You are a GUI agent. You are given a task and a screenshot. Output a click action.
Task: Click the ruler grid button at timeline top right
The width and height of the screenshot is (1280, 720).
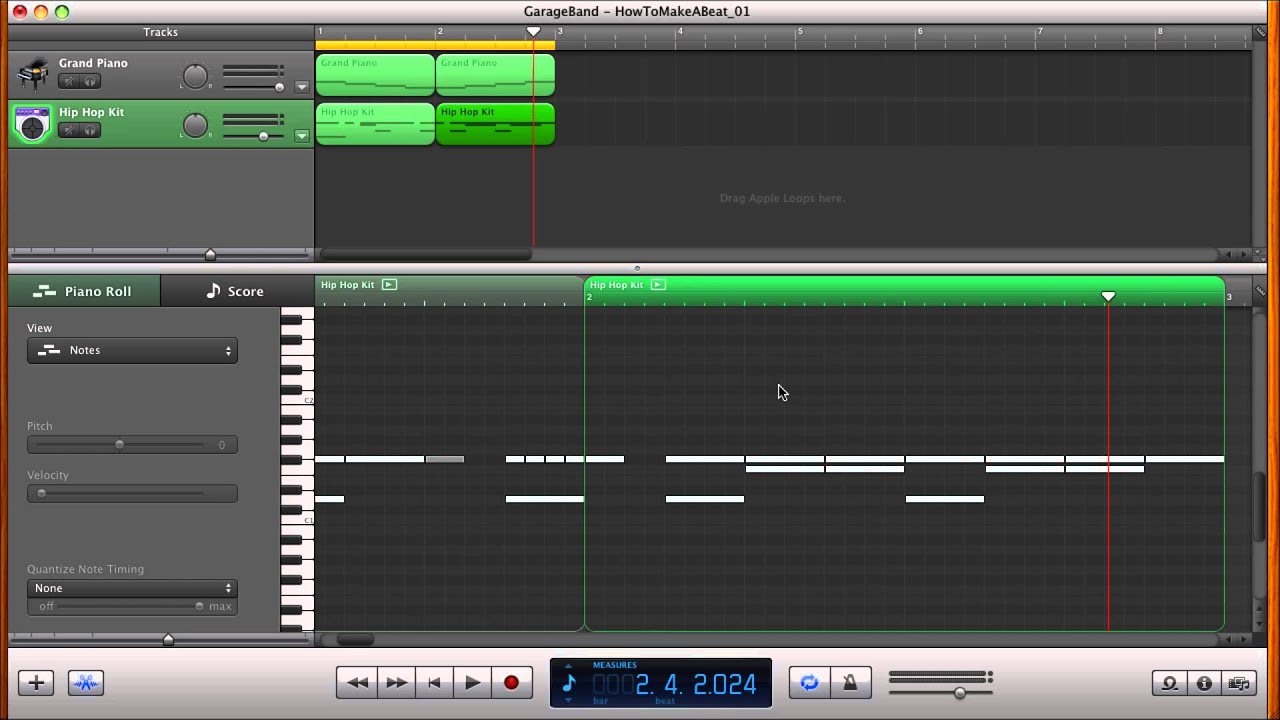[x=1260, y=32]
